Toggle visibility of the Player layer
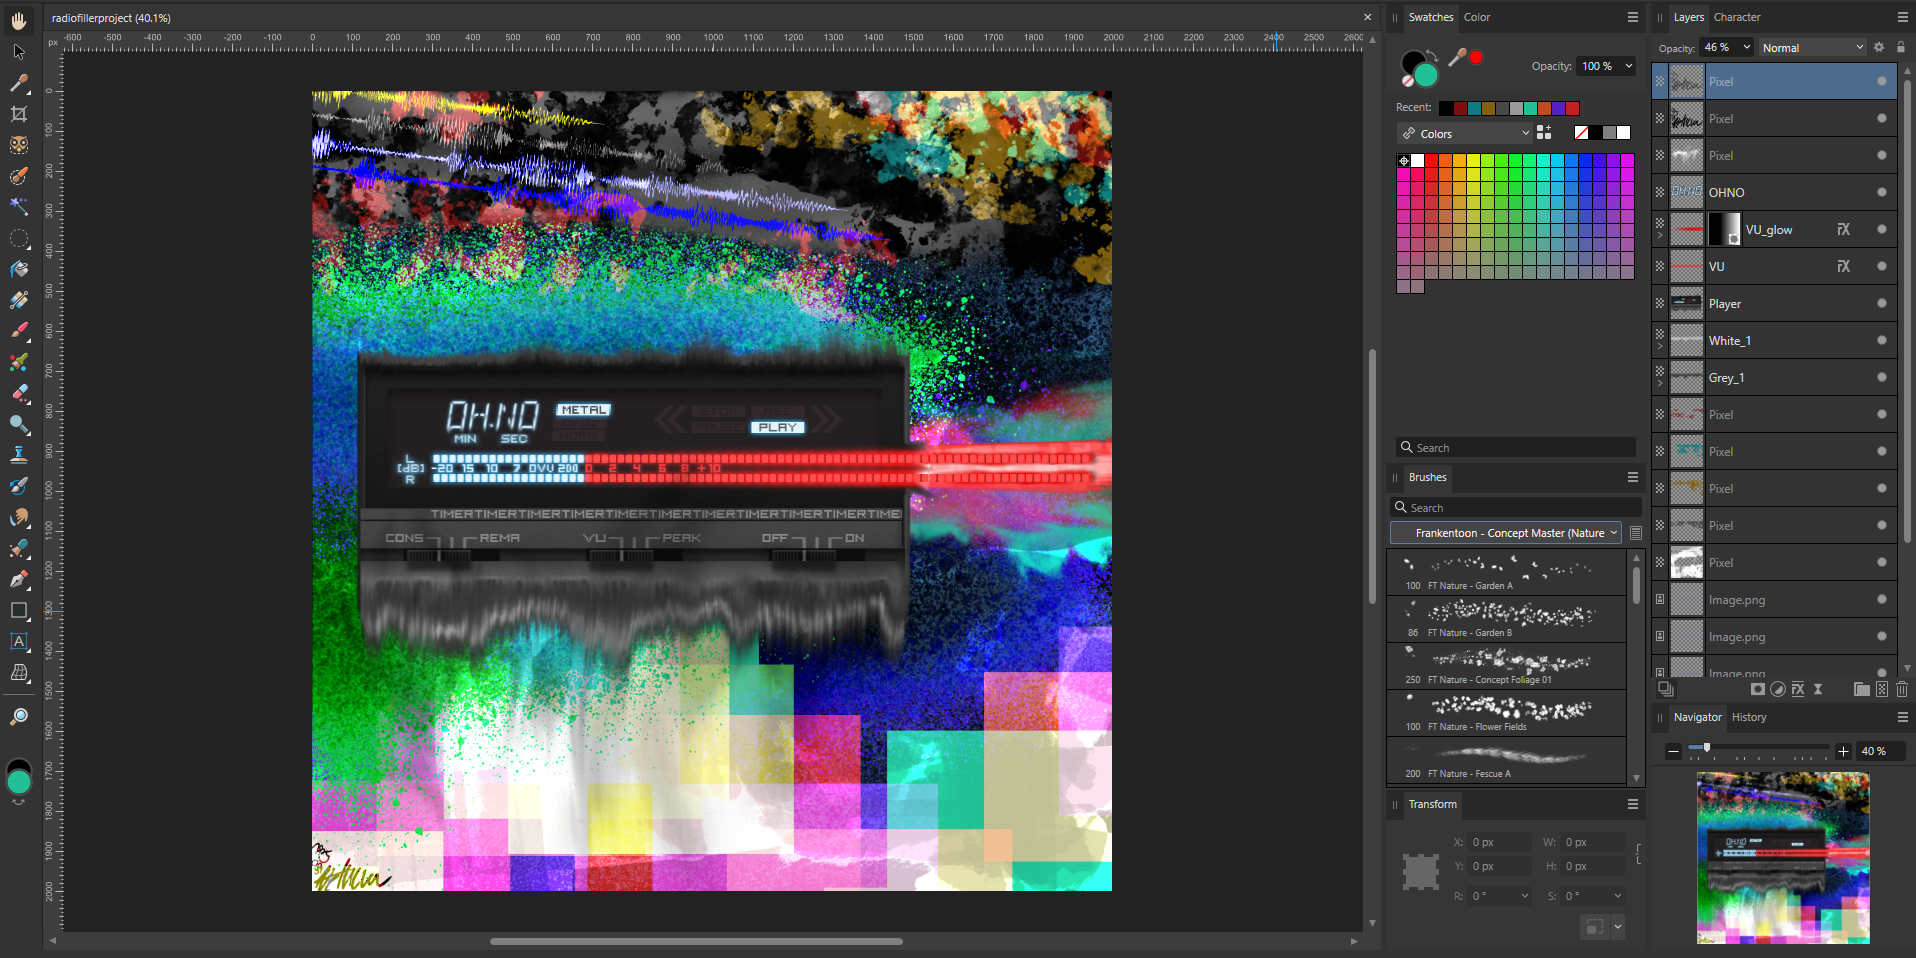1916x958 pixels. [x=1881, y=304]
